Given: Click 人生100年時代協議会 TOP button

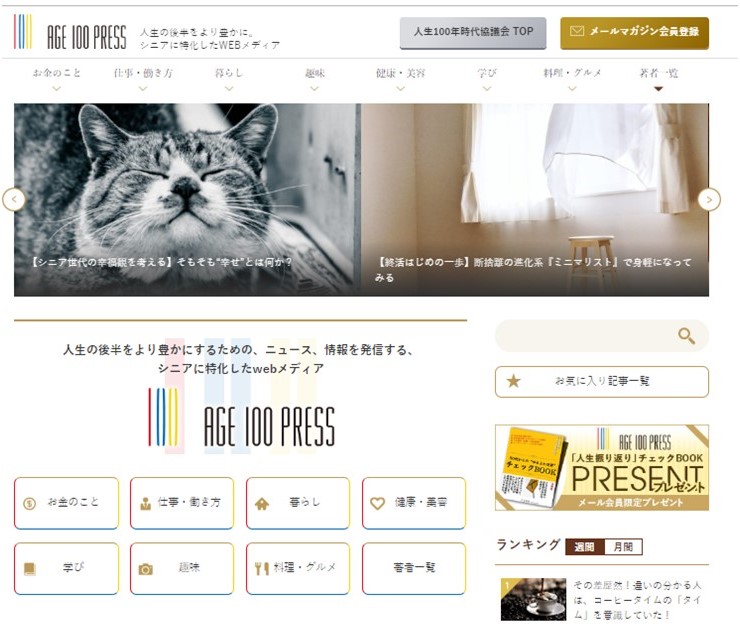Looking at the screenshot, I should click(x=473, y=33).
